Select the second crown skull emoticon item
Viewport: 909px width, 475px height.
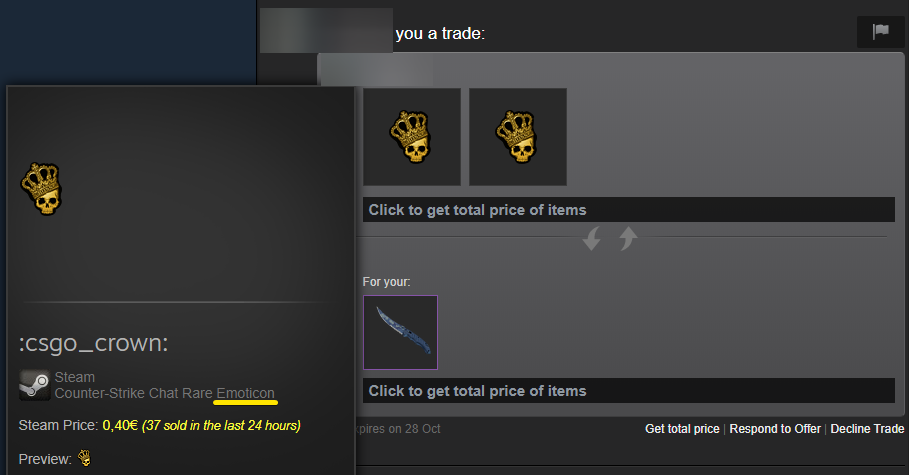pyautogui.click(x=518, y=137)
